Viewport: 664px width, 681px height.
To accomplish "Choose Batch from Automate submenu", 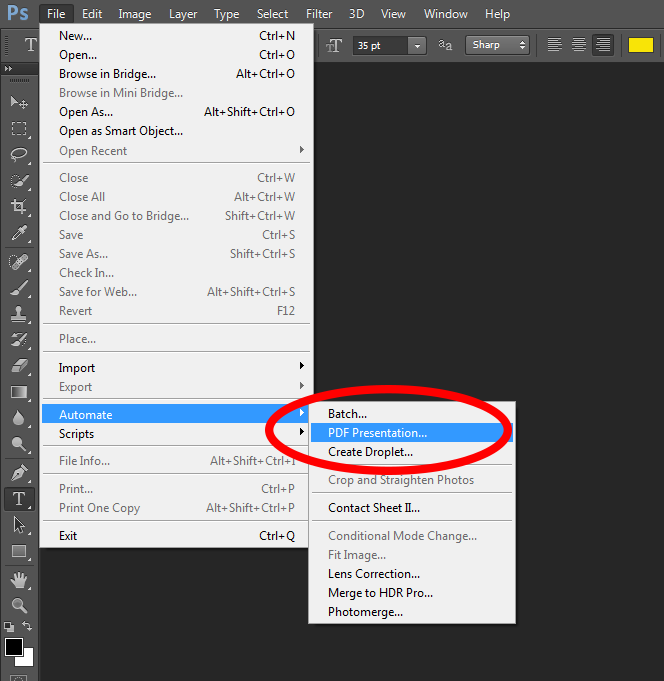I will [x=412, y=413].
